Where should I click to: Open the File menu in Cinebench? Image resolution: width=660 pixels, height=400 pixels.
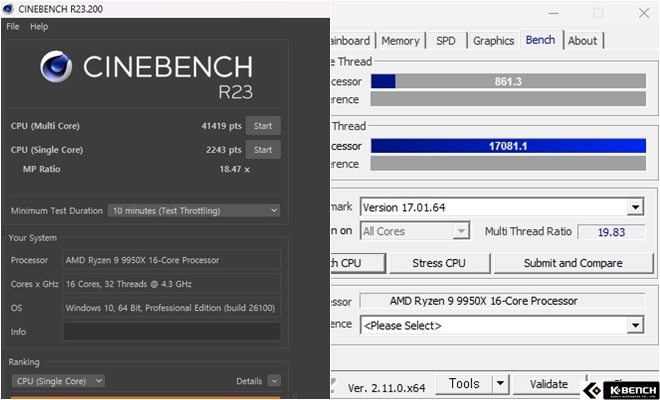pos(13,27)
